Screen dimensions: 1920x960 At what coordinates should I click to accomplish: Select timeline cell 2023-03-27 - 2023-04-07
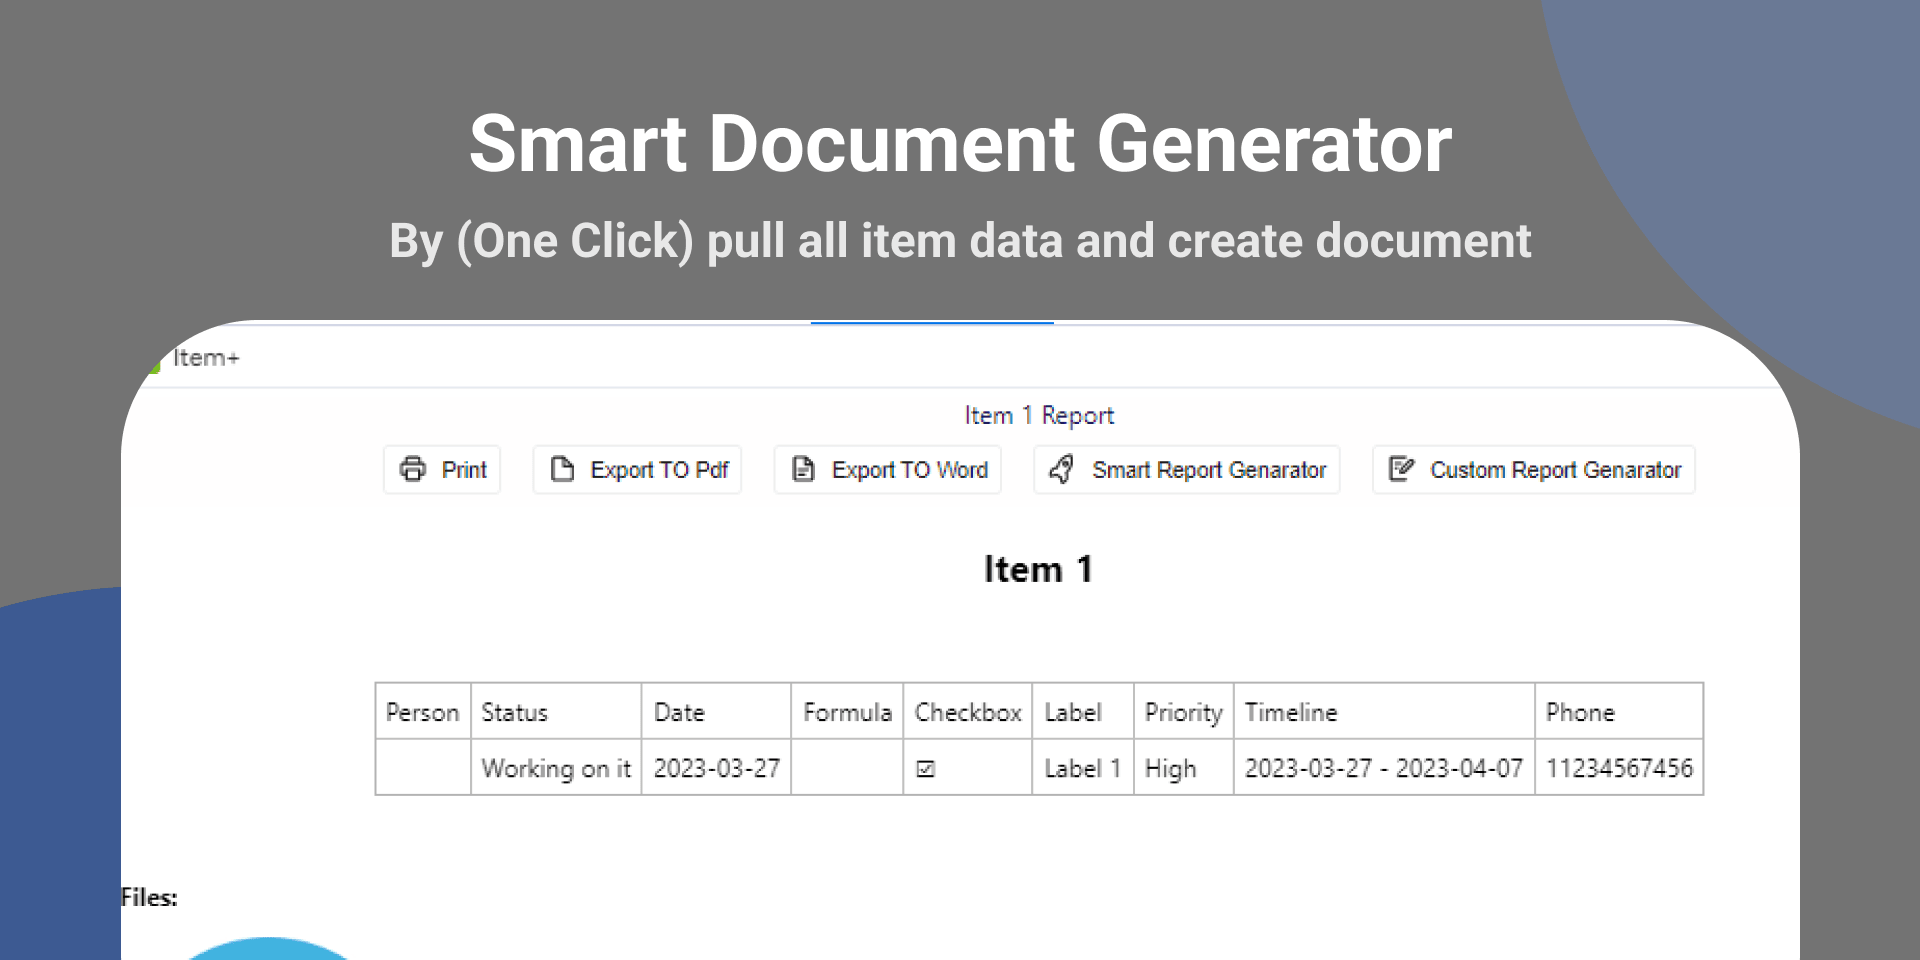click(x=1384, y=768)
